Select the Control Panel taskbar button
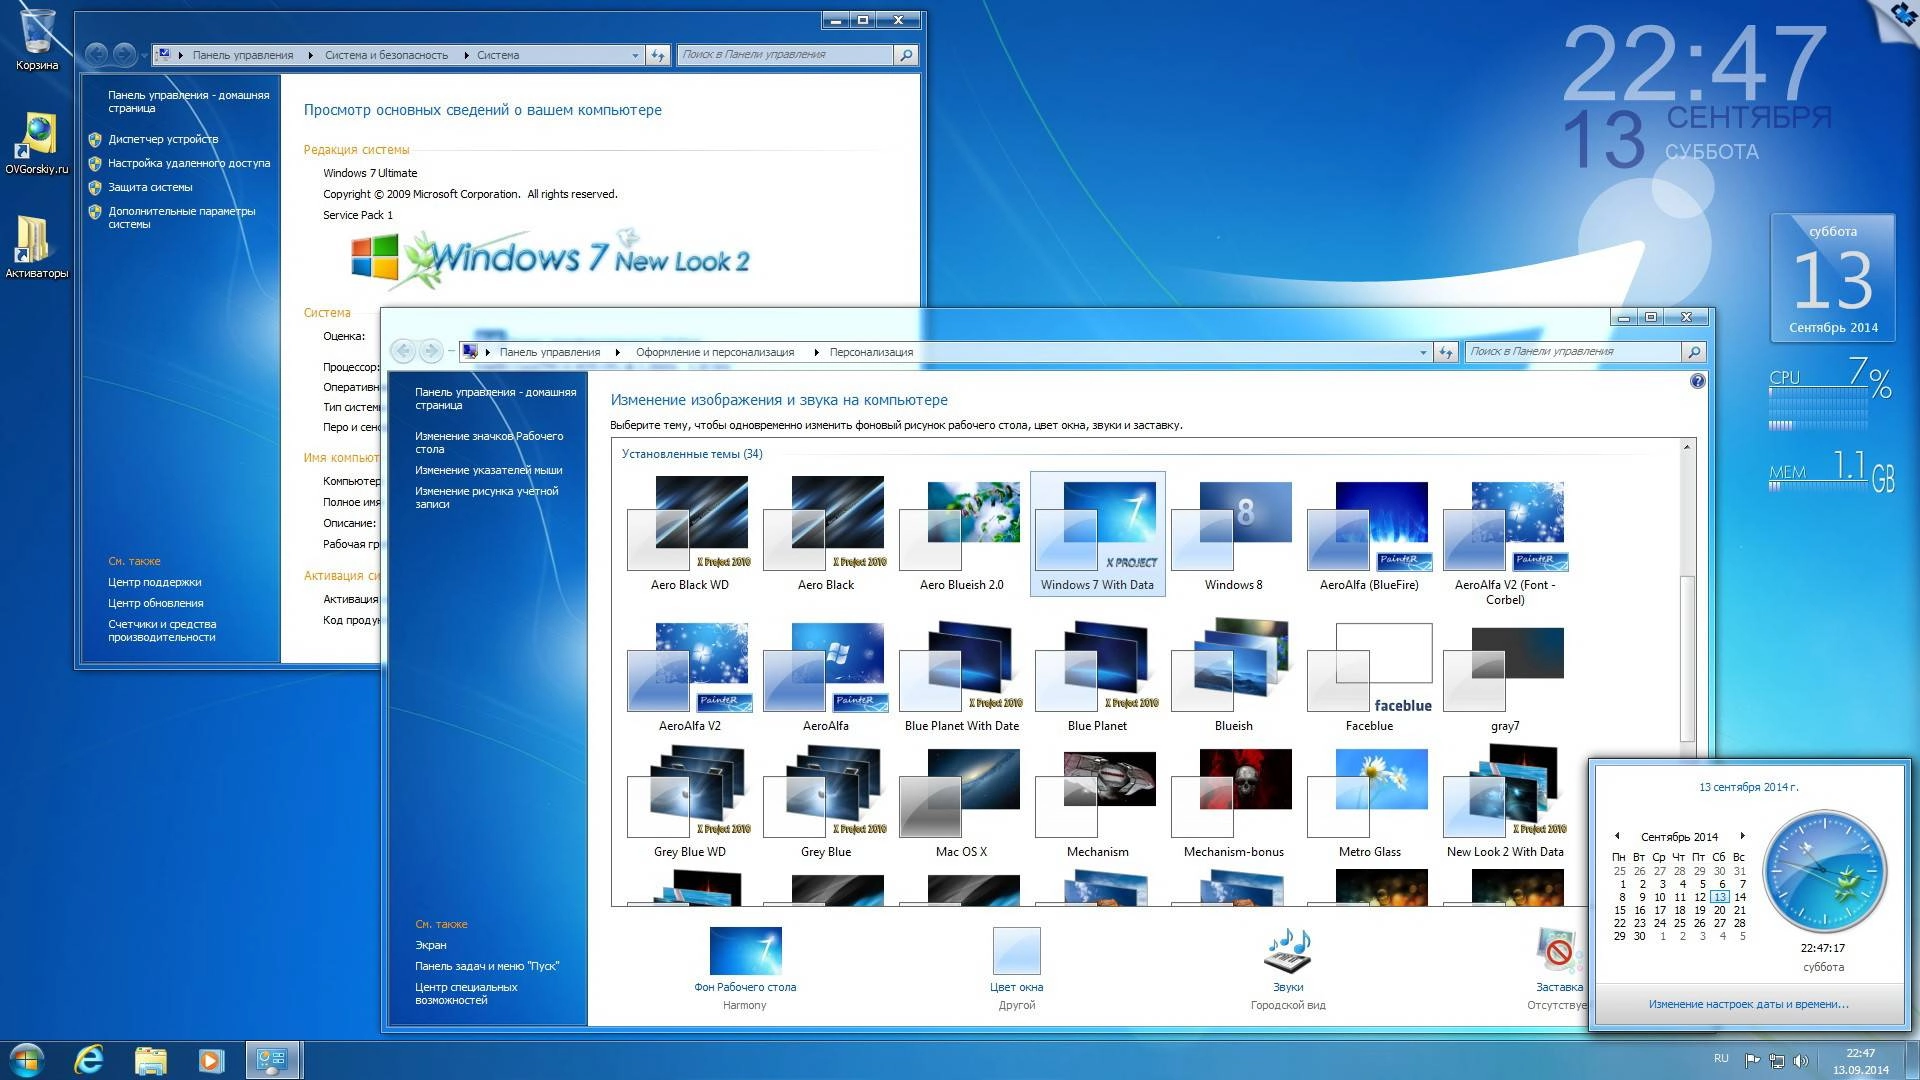 [x=272, y=1060]
